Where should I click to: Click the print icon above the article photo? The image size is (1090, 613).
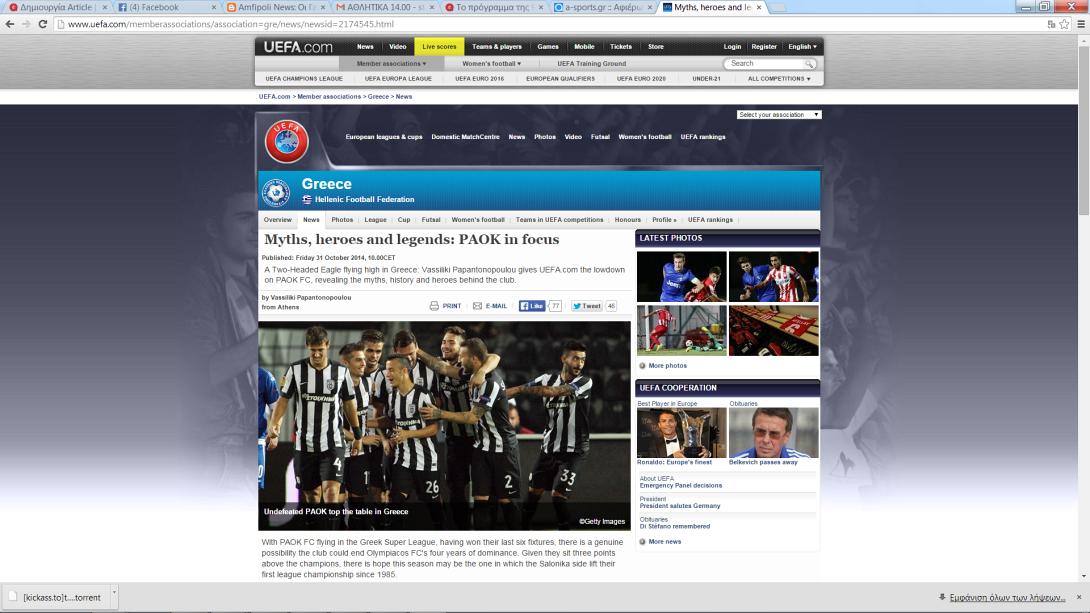click(434, 306)
